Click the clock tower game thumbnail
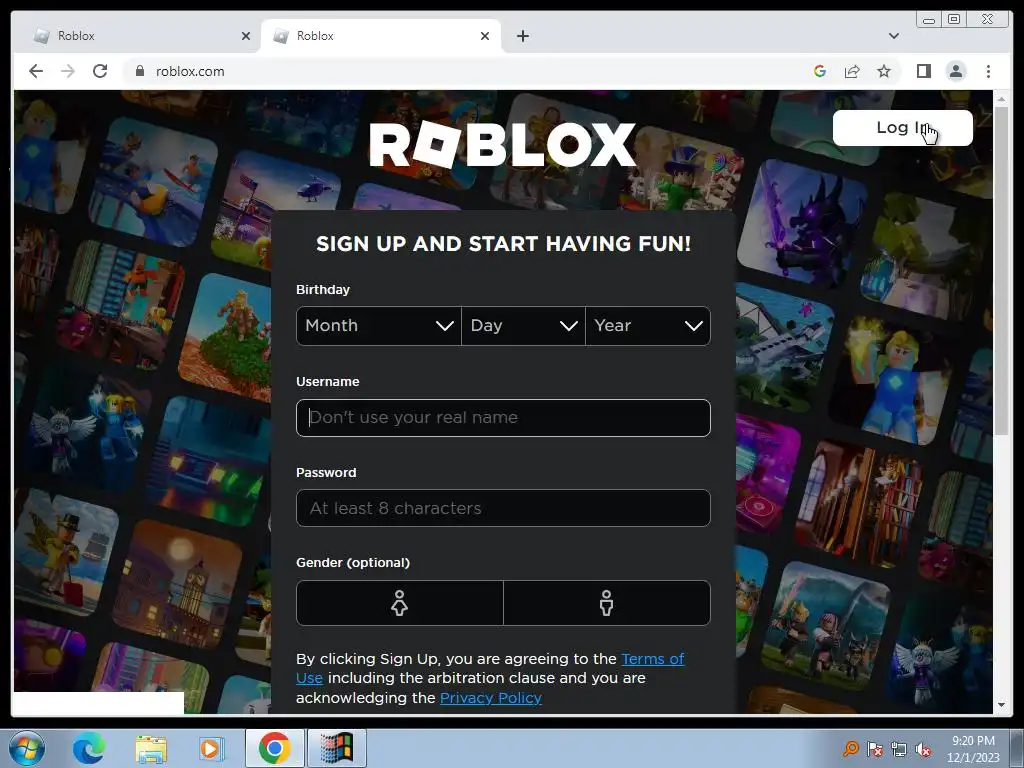 [x=178, y=583]
